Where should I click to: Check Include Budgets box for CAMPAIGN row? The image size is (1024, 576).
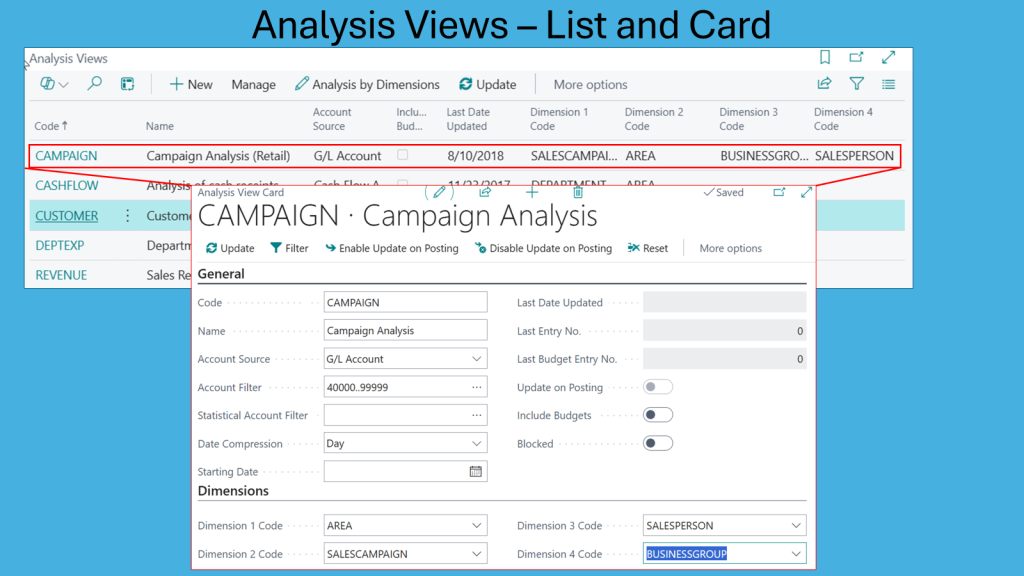[402, 155]
